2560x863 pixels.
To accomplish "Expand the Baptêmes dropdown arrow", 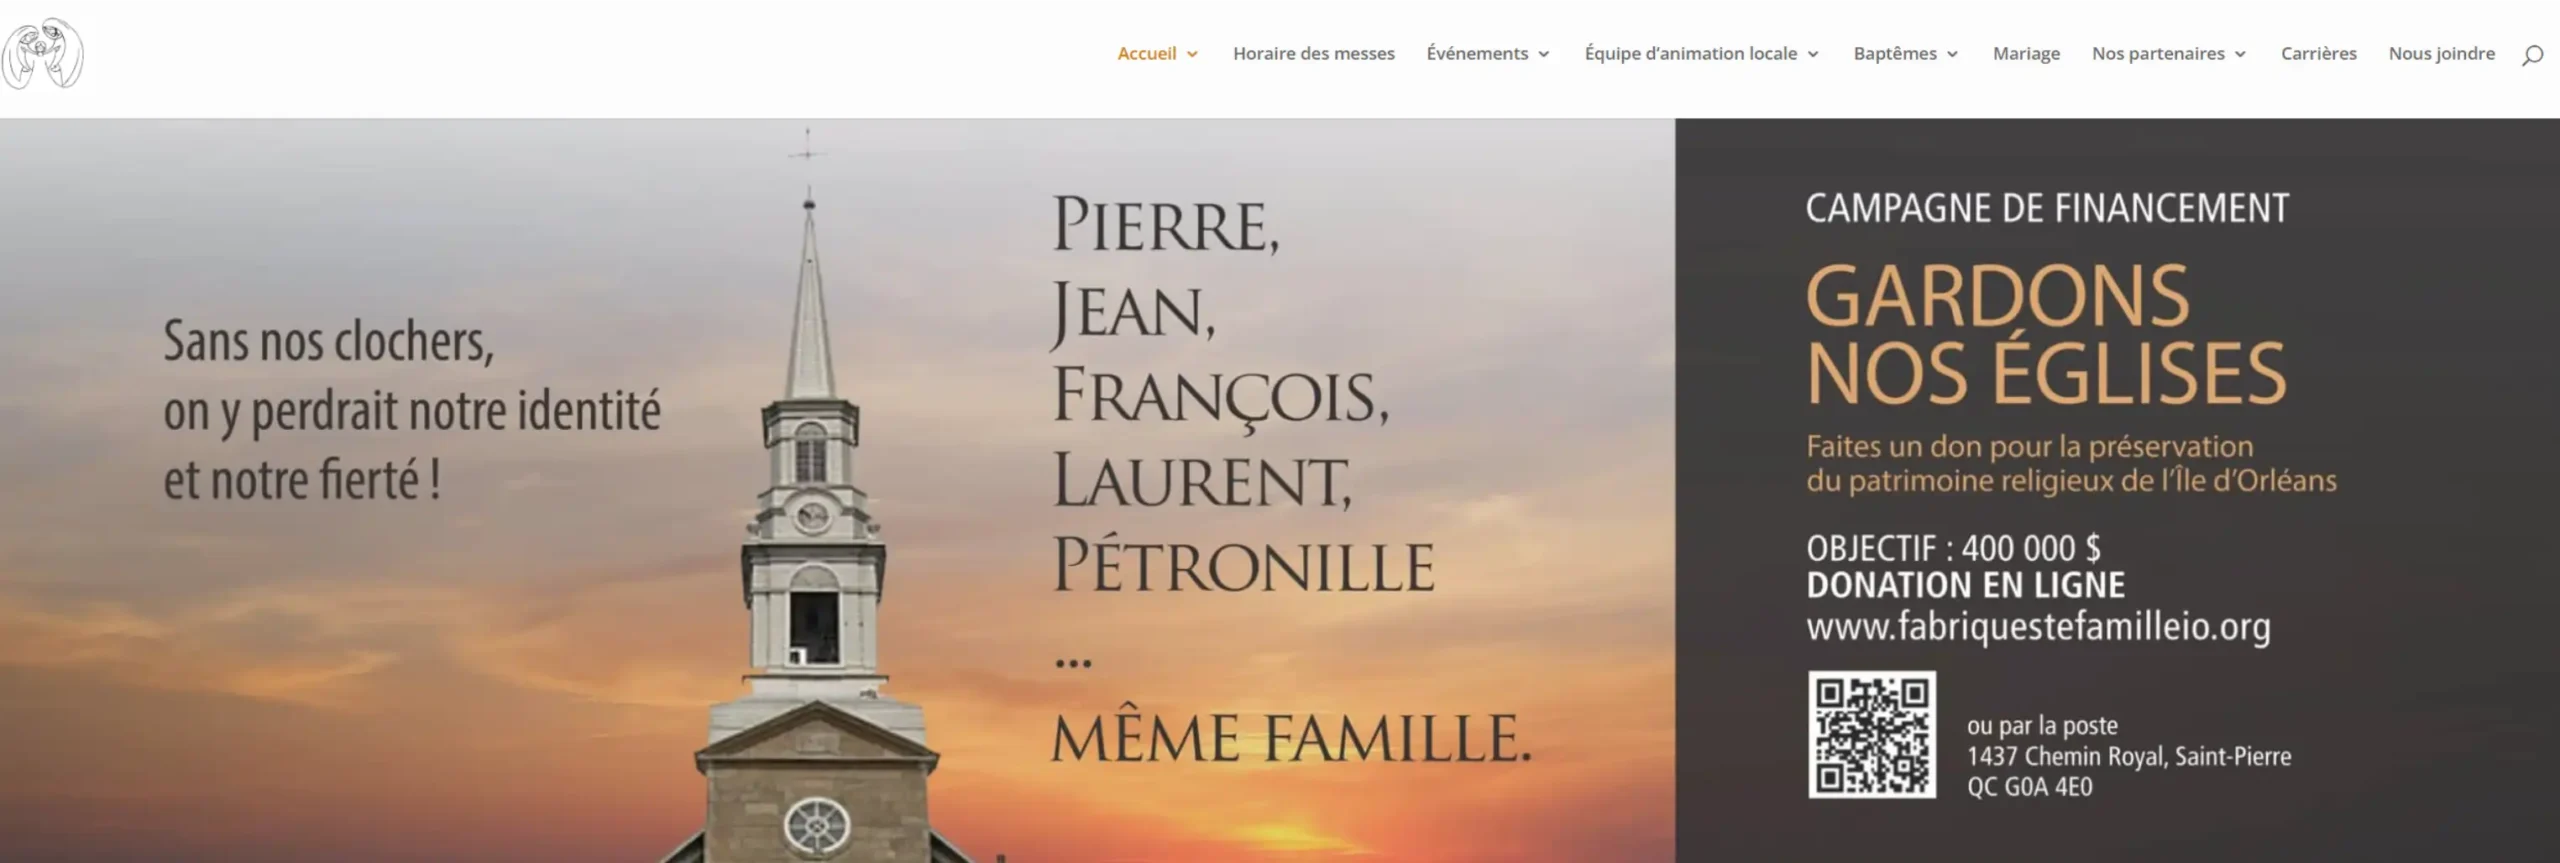I will 1952,55.
